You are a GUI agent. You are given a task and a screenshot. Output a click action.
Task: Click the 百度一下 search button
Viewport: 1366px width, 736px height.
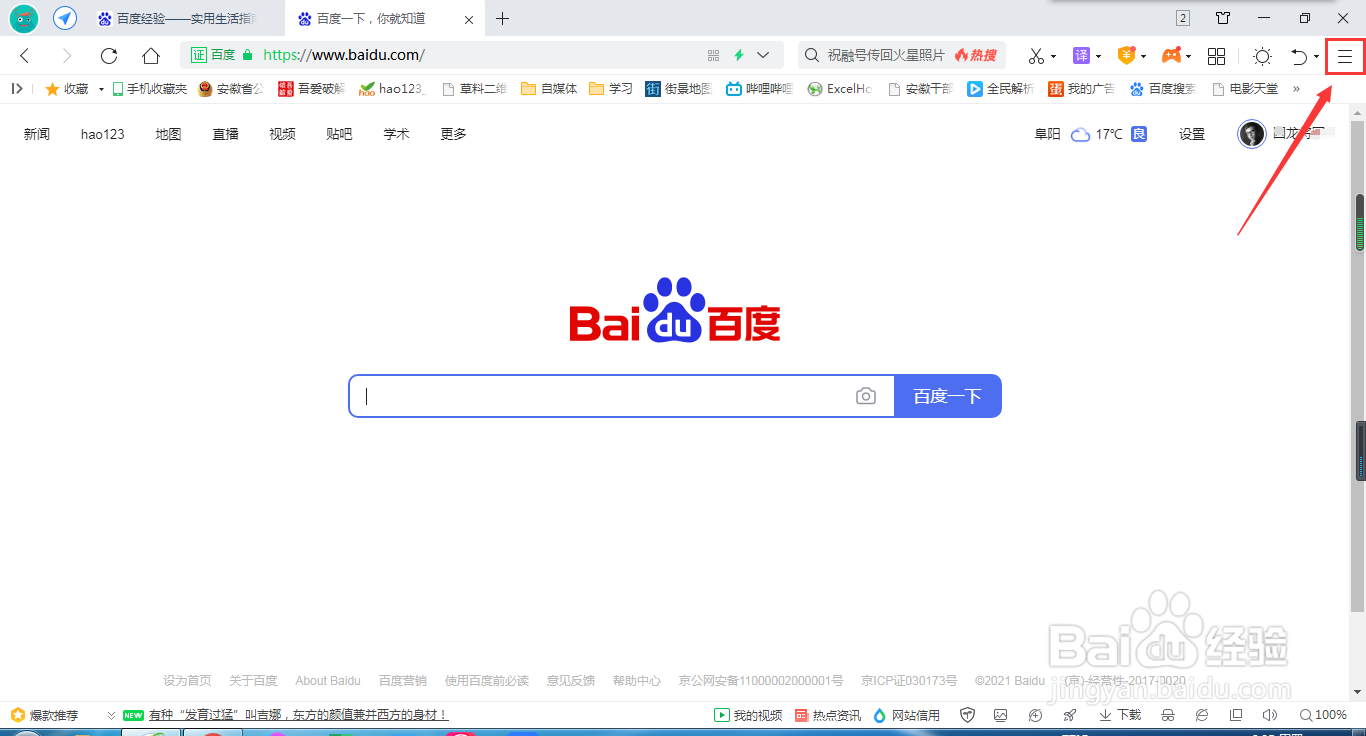coord(947,396)
